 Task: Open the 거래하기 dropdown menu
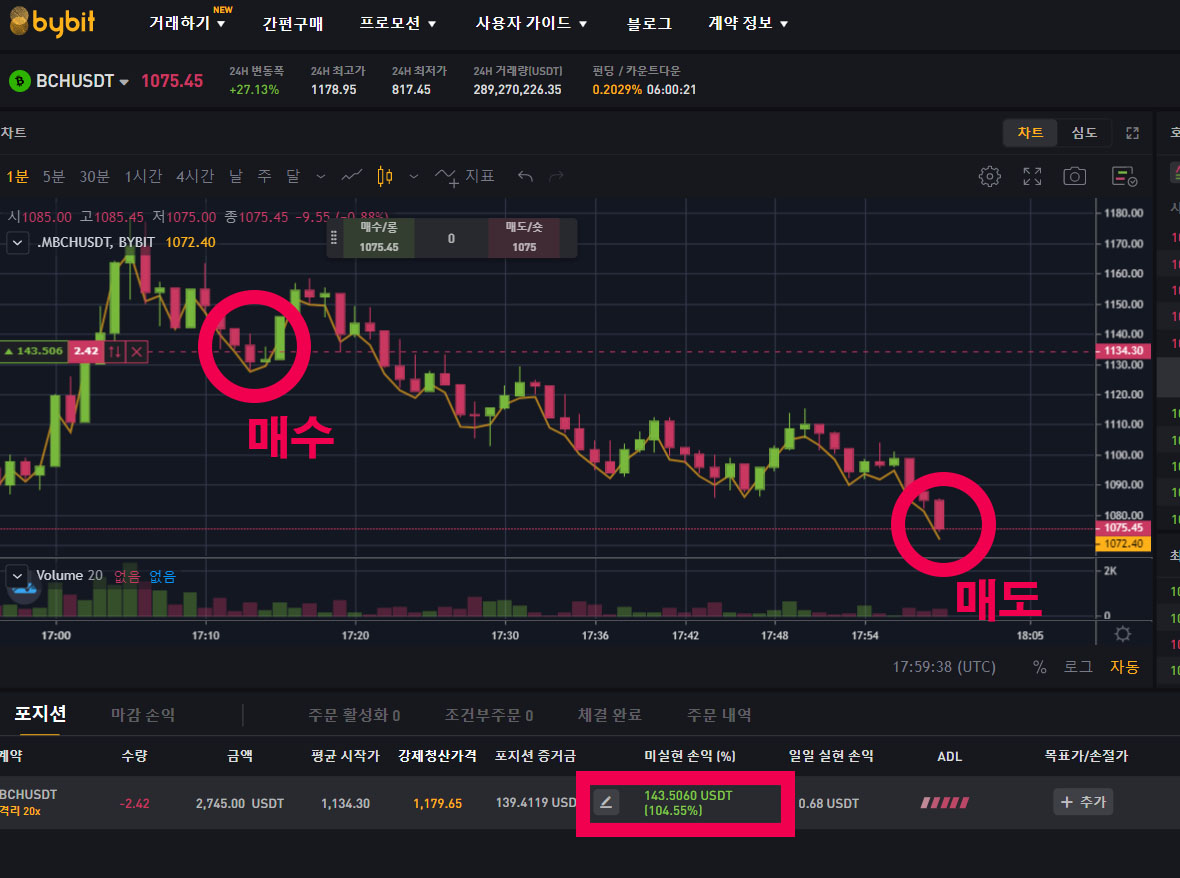pos(187,23)
